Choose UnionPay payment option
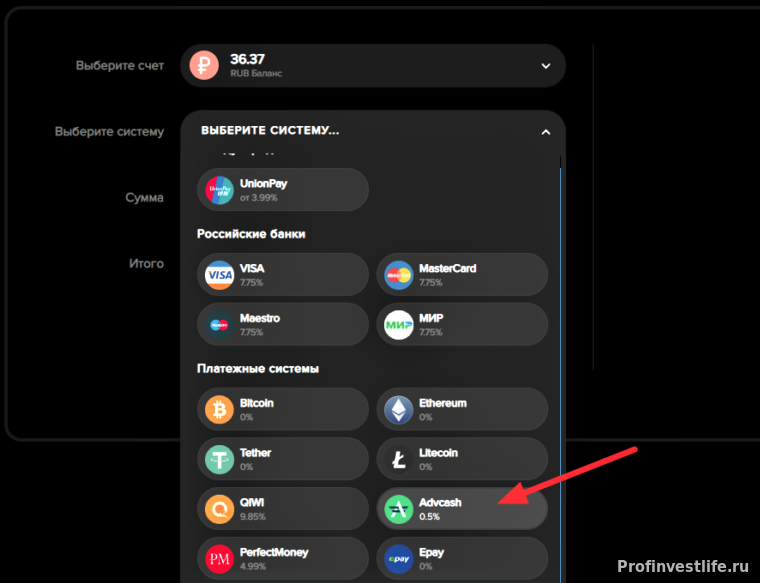The height and width of the screenshot is (583, 760). [x=283, y=189]
